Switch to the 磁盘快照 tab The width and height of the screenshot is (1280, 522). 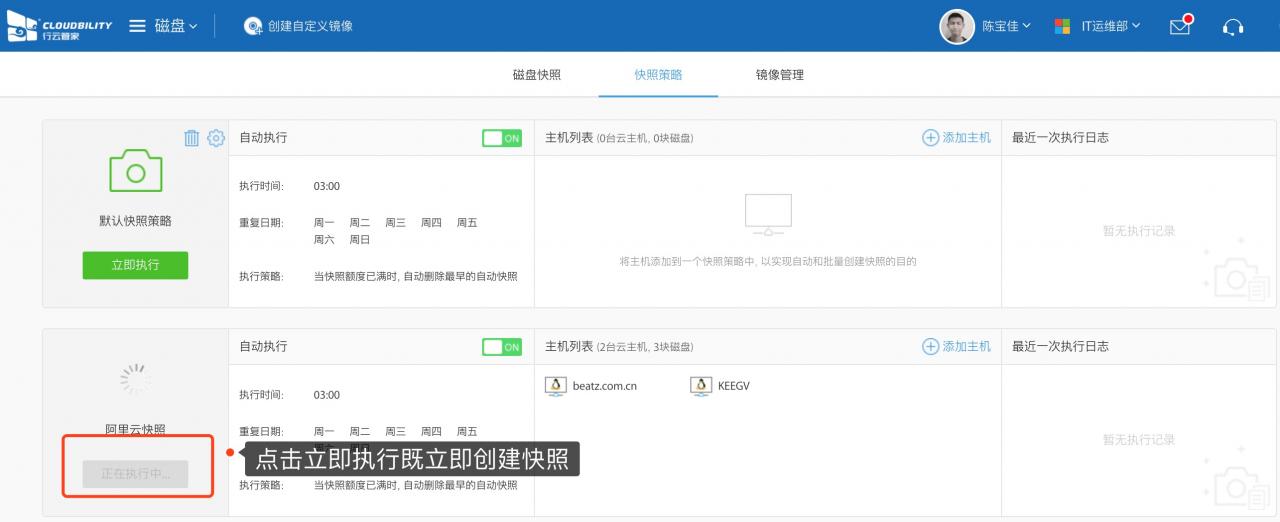point(537,75)
